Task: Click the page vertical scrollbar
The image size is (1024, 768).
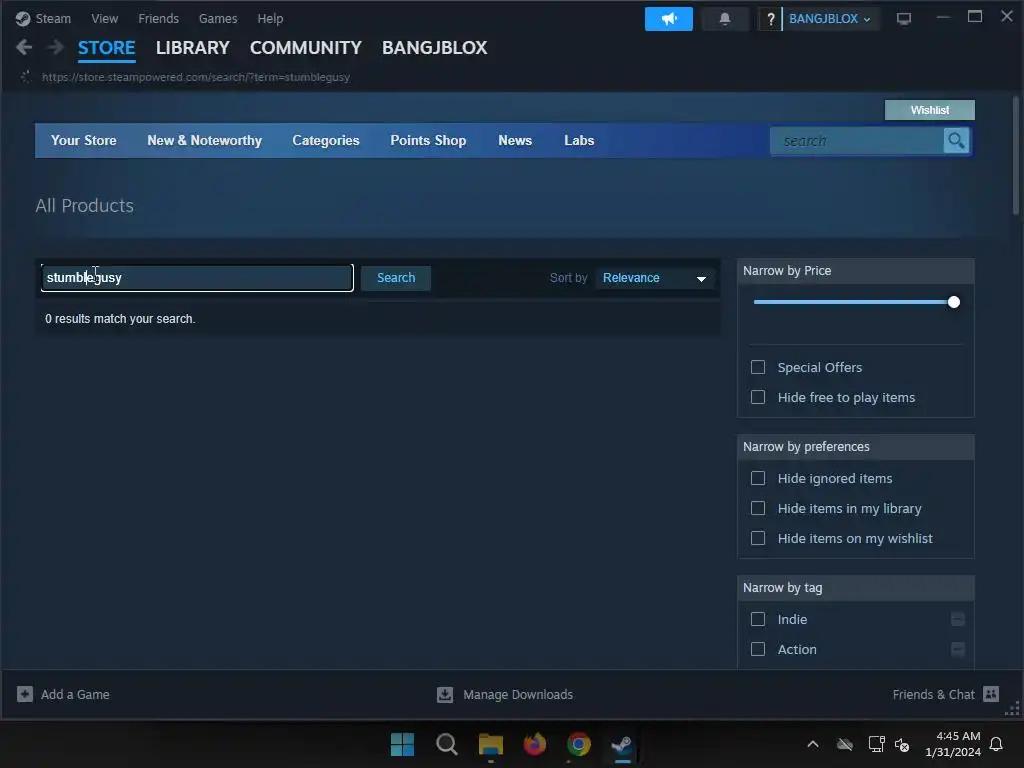Action: pyautogui.click(x=1016, y=155)
